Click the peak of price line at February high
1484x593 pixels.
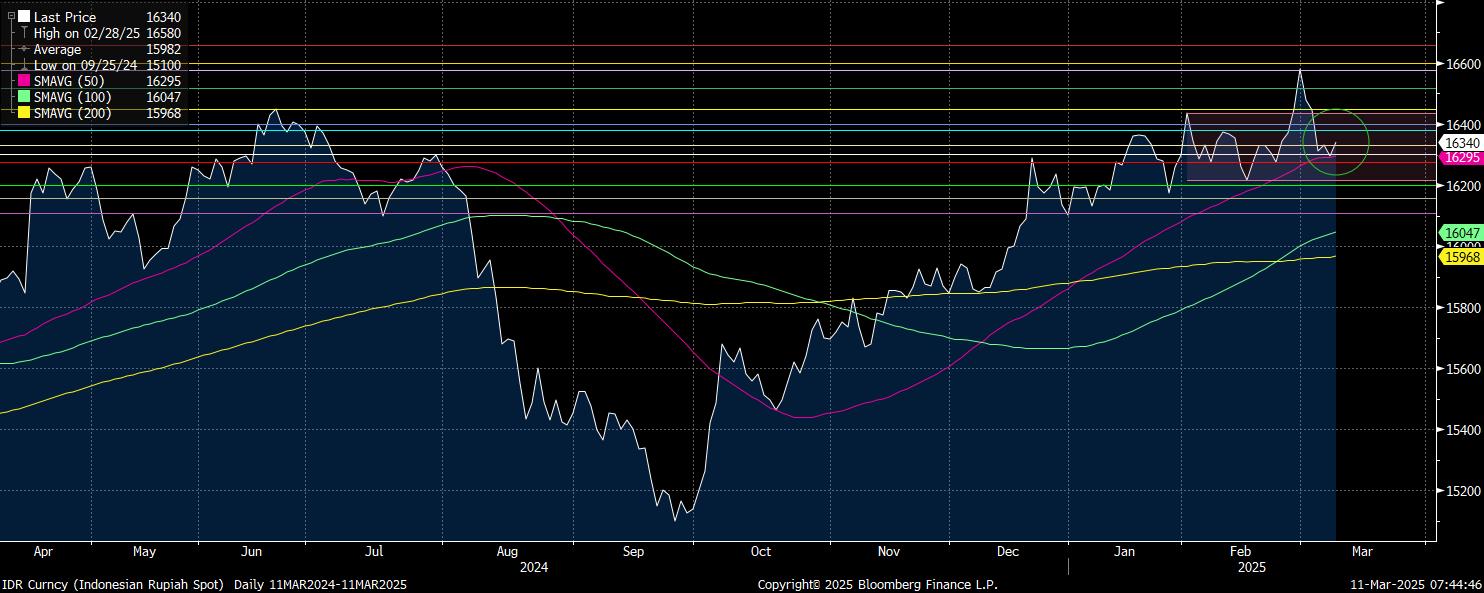click(x=1299, y=70)
